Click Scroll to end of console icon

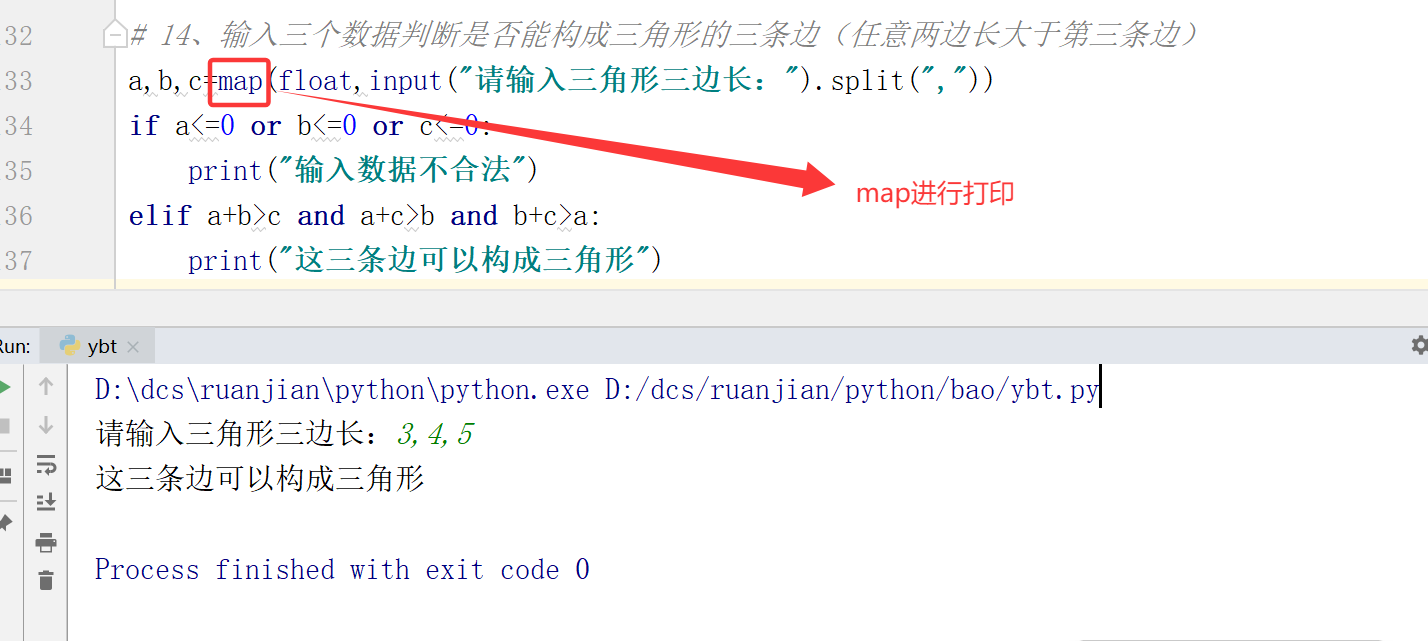tap(46, 503)
